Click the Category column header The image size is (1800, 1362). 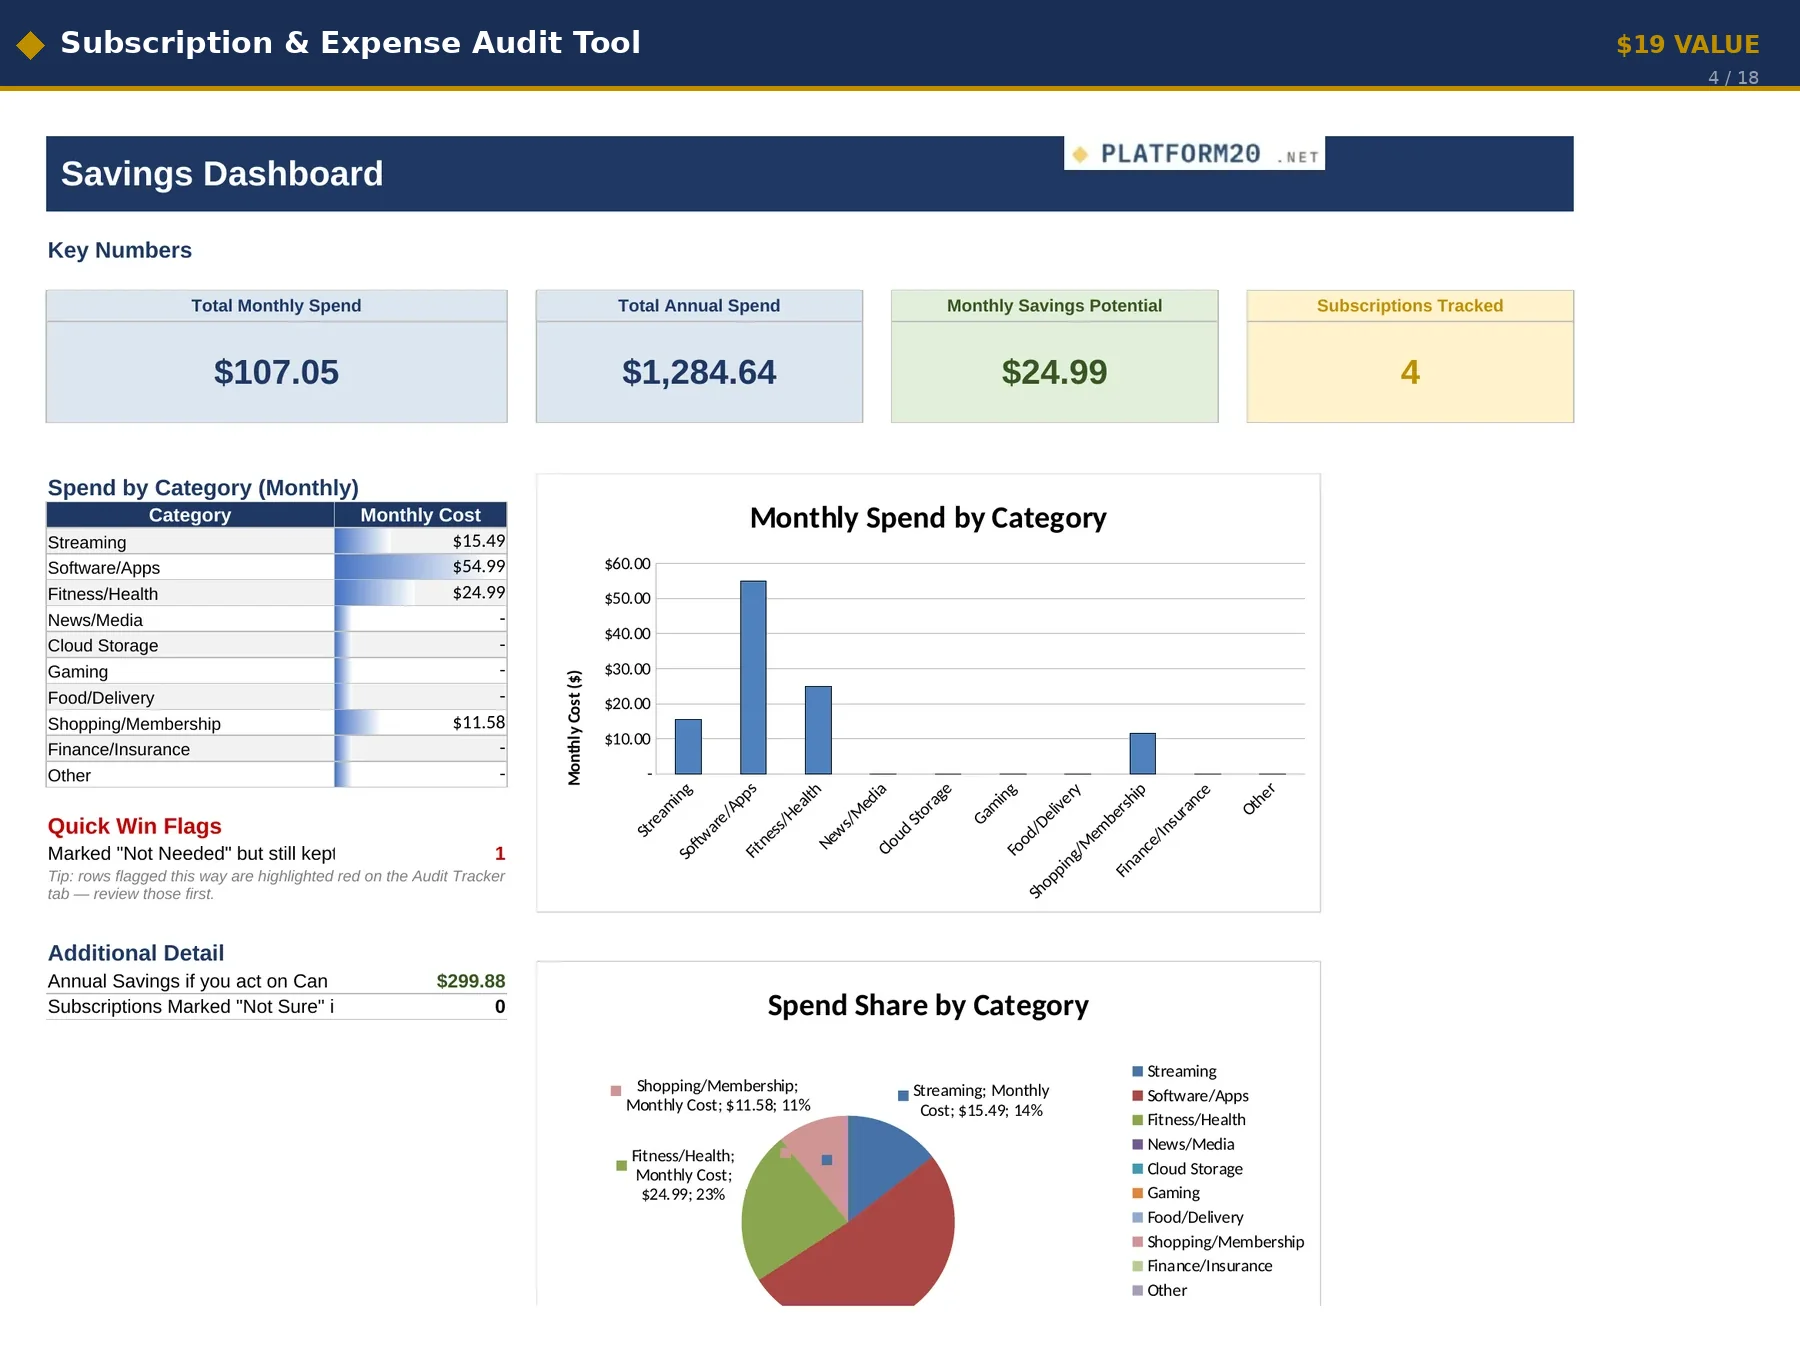pyautogui.click(x=190, y=515)
